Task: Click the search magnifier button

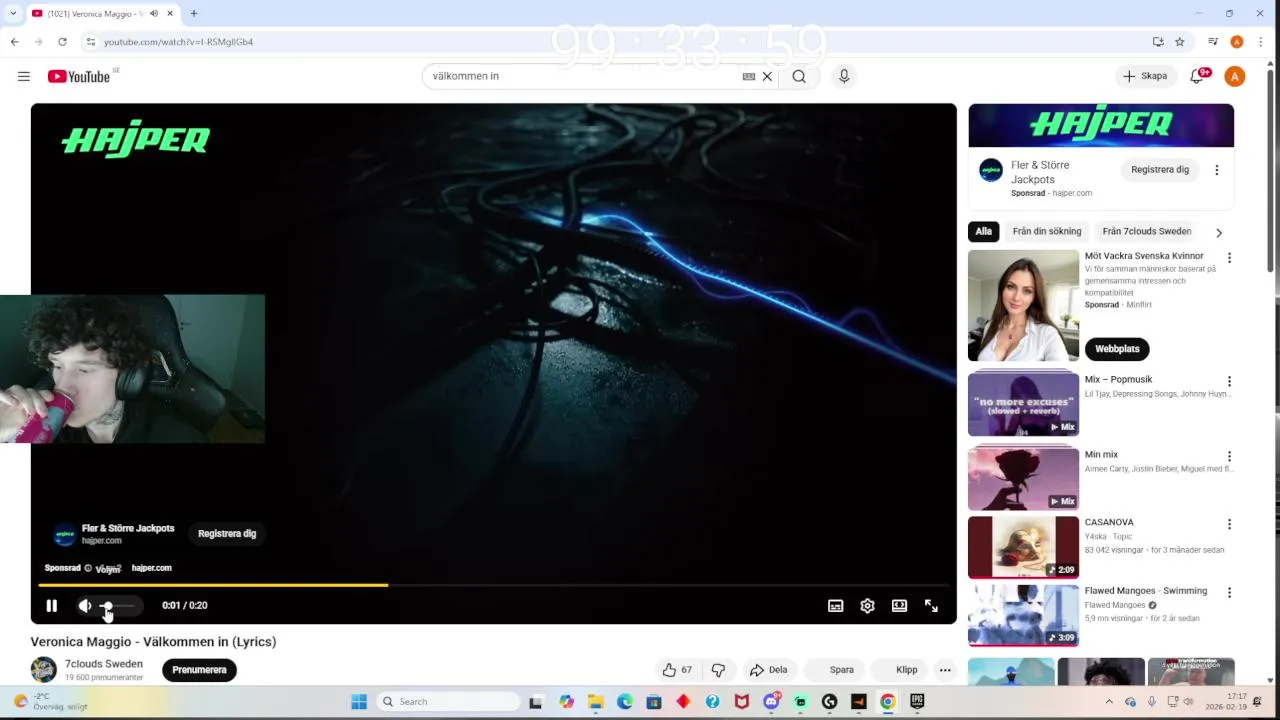Action: tap(799, 76)
